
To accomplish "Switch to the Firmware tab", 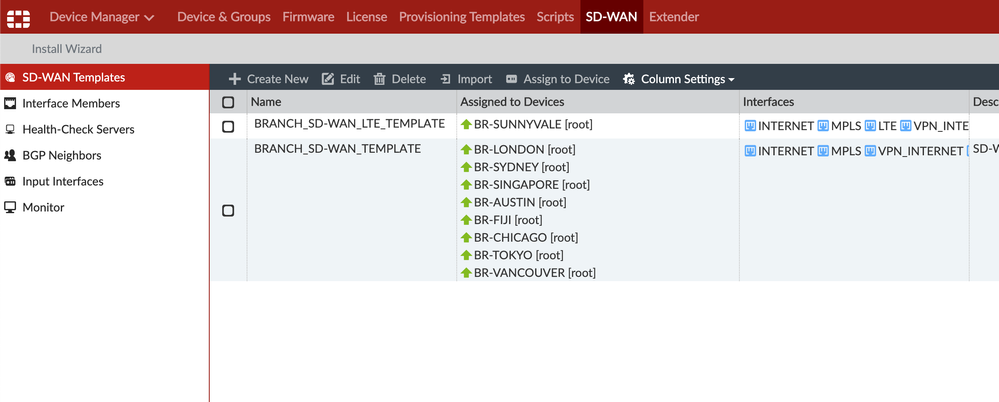I will [308, 17].
